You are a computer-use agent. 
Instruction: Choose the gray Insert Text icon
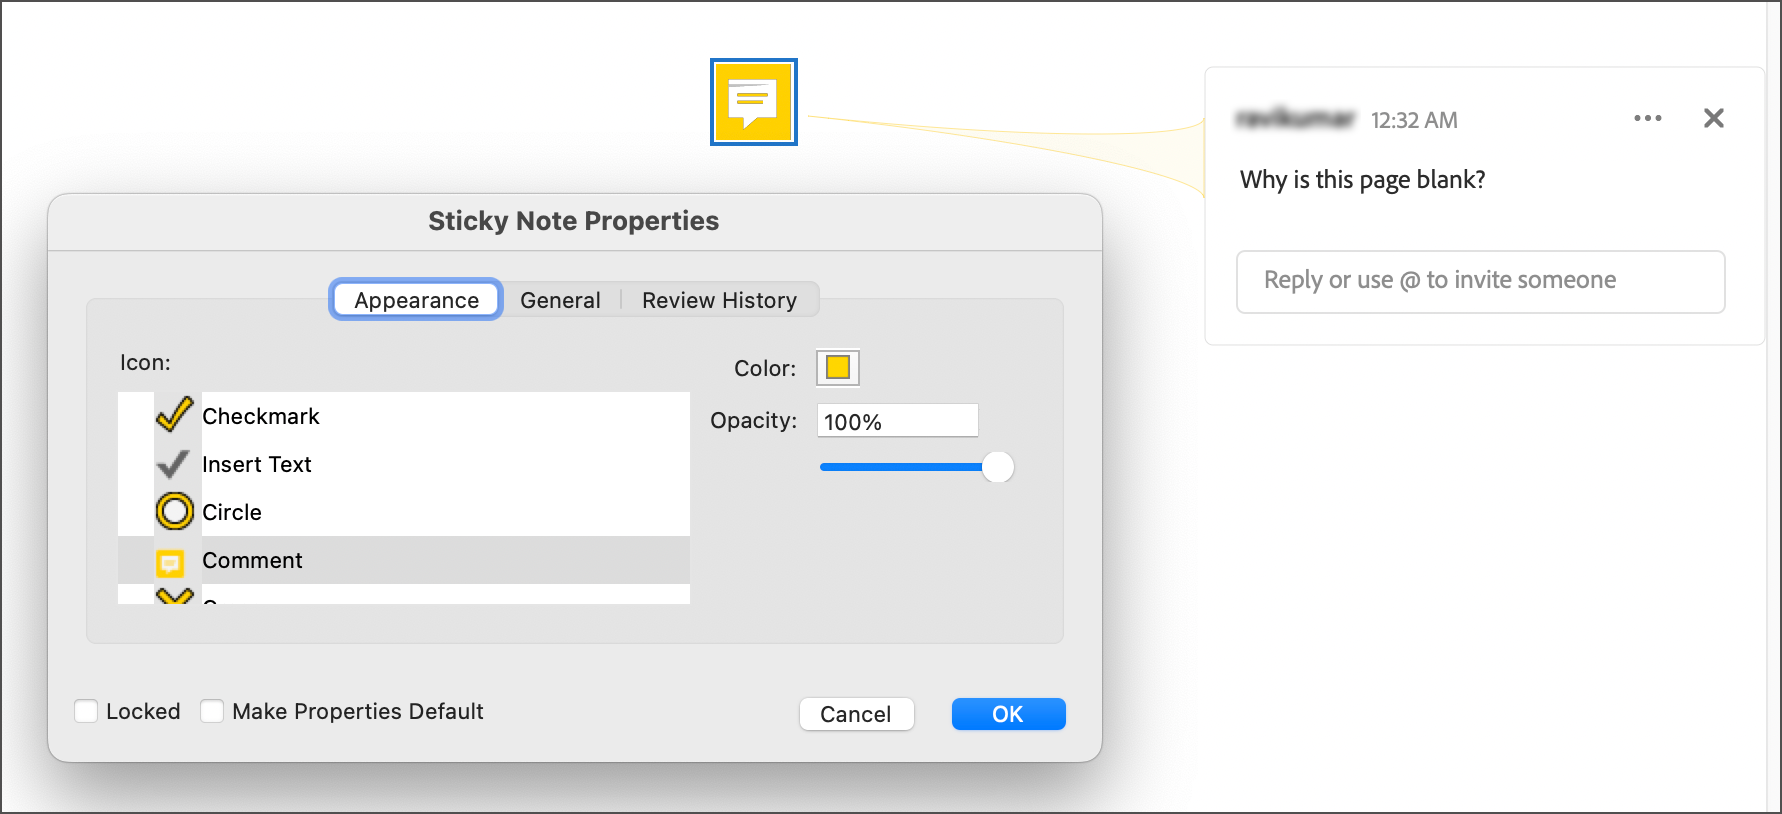tap(256, 464)
